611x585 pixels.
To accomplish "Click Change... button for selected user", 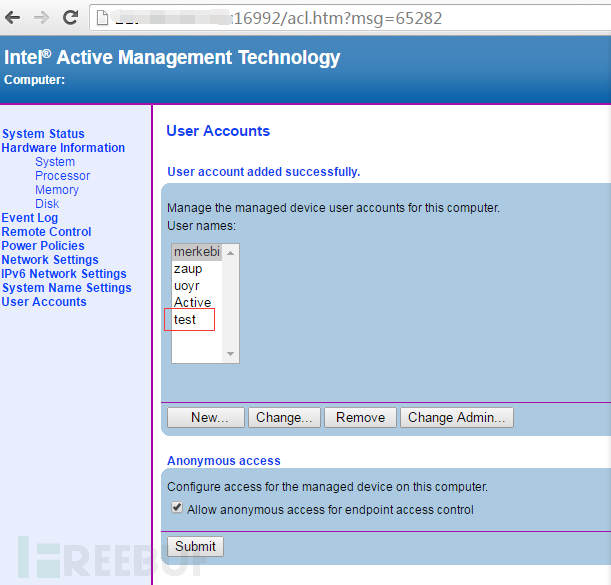I will [284, 417].
